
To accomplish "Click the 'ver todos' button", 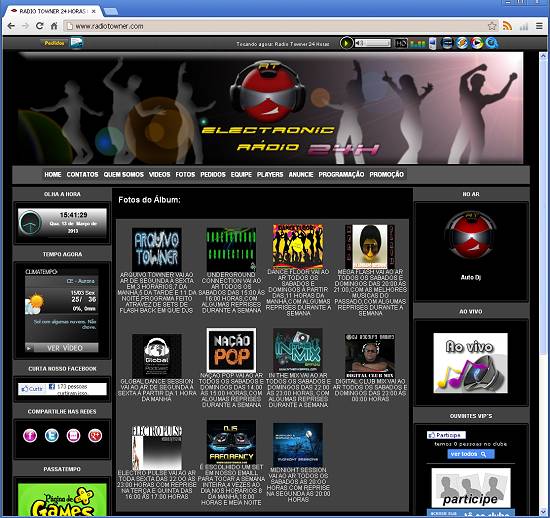I will pos(471,454).
